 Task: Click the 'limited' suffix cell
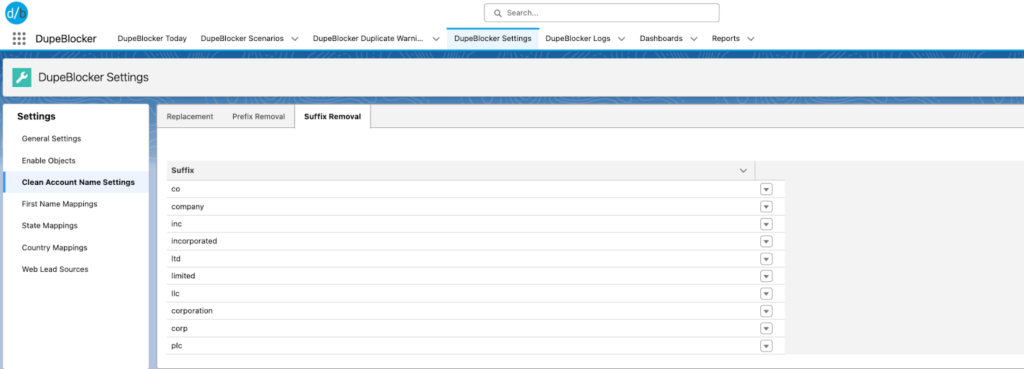[460, 276]
